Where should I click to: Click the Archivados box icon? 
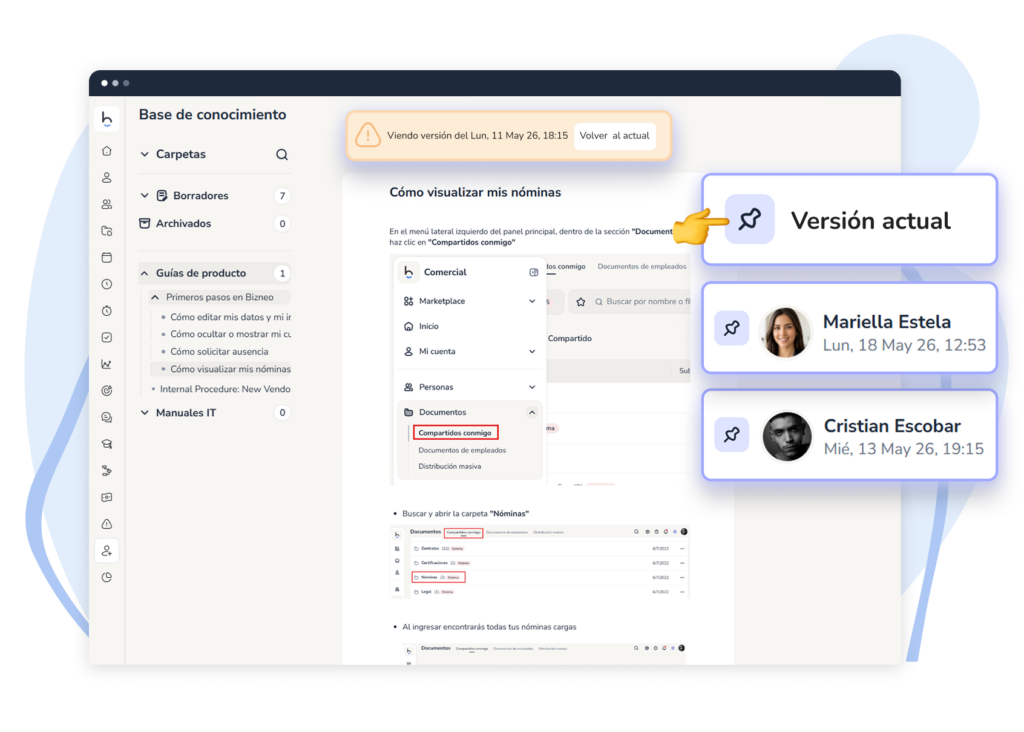coord(145,223)
